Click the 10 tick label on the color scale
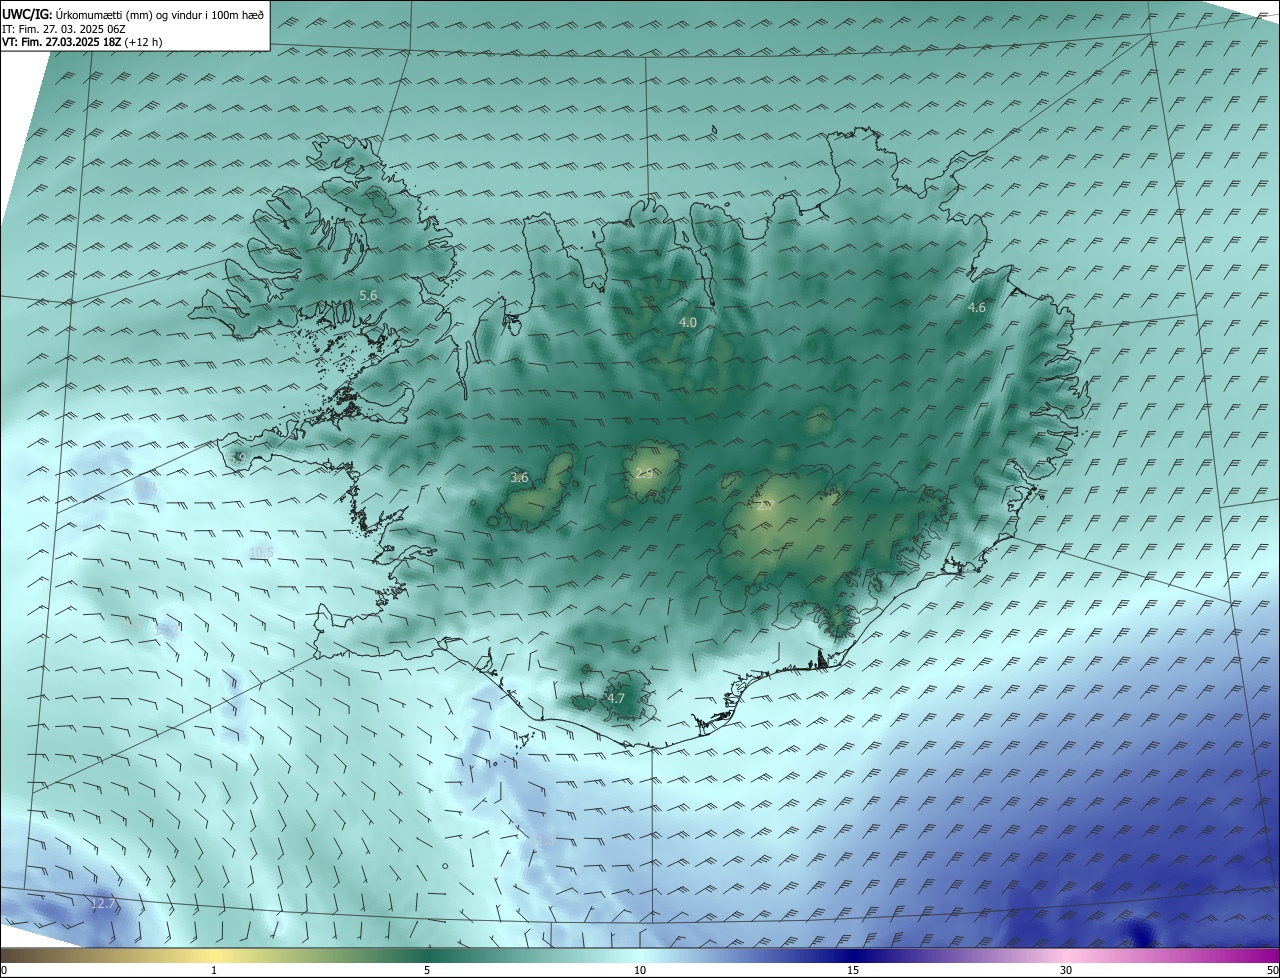This screenshot has height=978, width=1280. (x=640, y=970)
